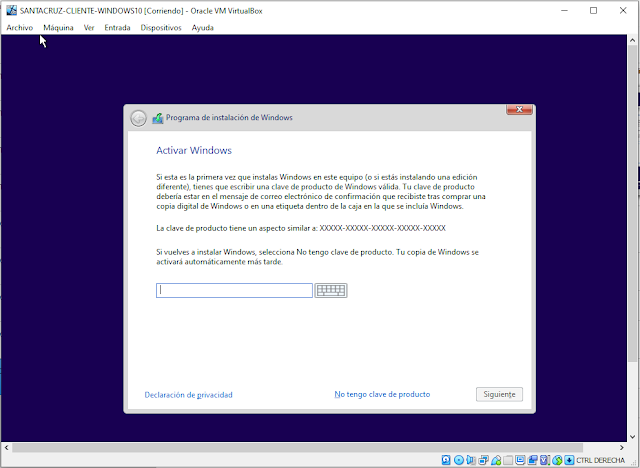Click the horizontal scrollbar left arrow
The image size is (640, 468).
point(7,448)
